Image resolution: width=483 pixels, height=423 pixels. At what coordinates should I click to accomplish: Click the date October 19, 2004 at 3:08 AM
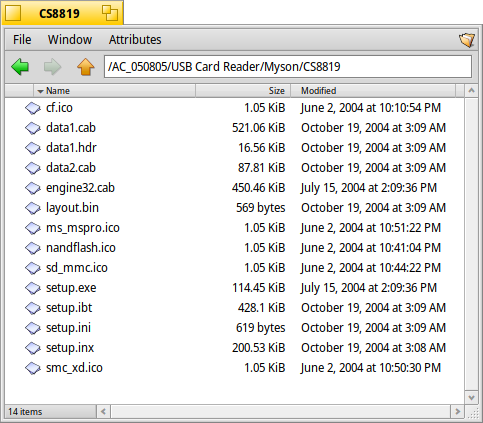373,348
